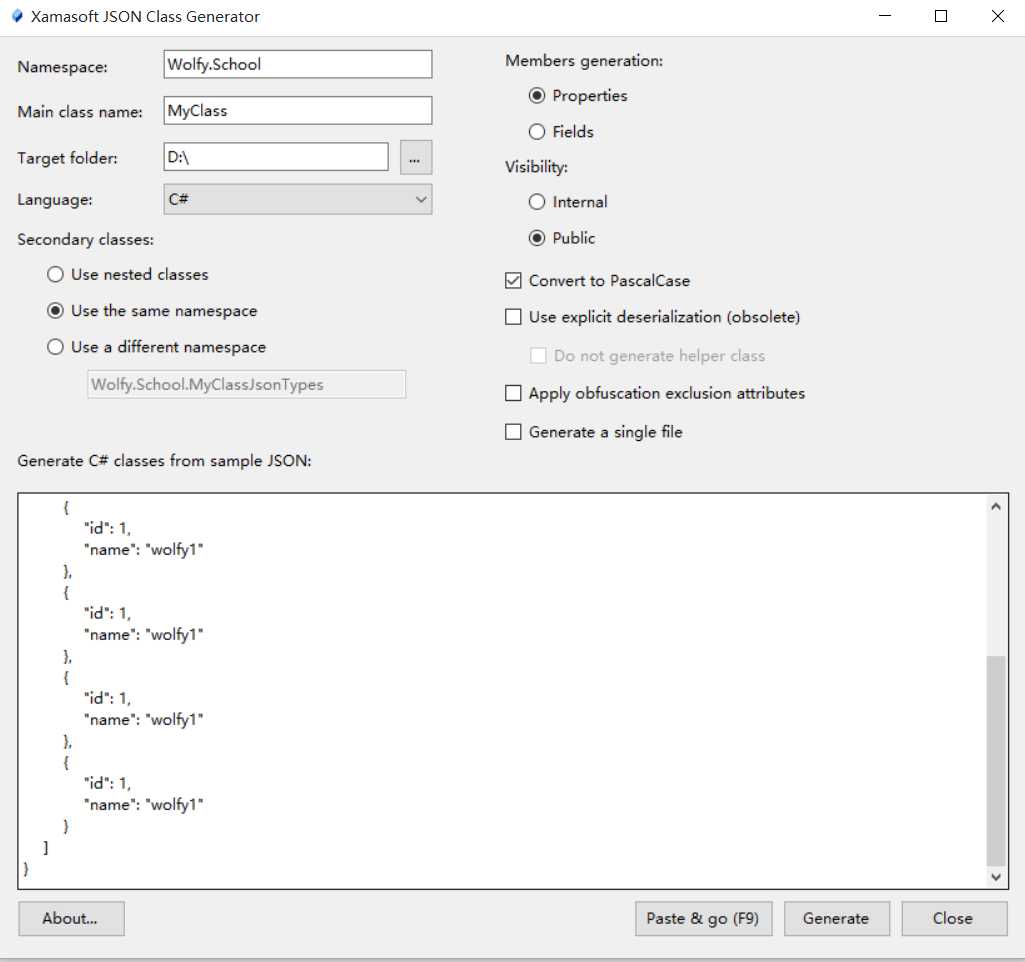
Task: Click the About button
Action: 71,918
